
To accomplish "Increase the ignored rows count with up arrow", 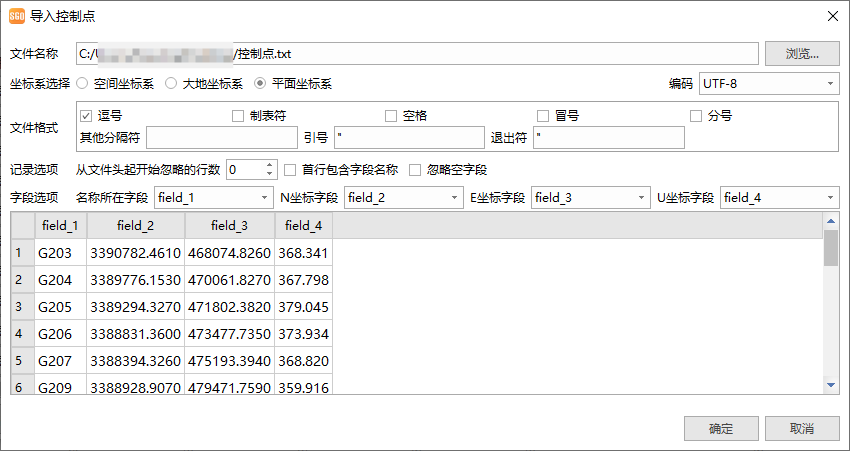I will click(269, 165).
